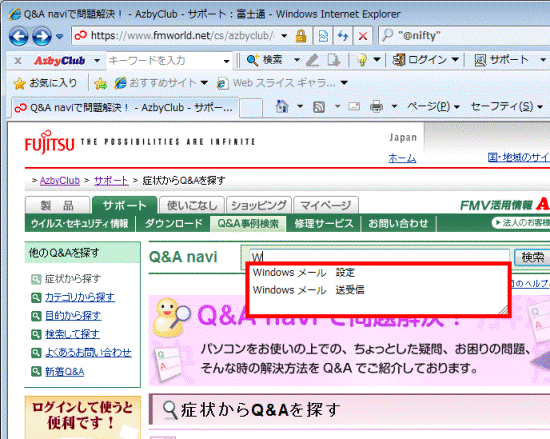550x439 pixels.
Task: Expand the toolbar keyword box history dropdown
Action: (x=227, y=61)
